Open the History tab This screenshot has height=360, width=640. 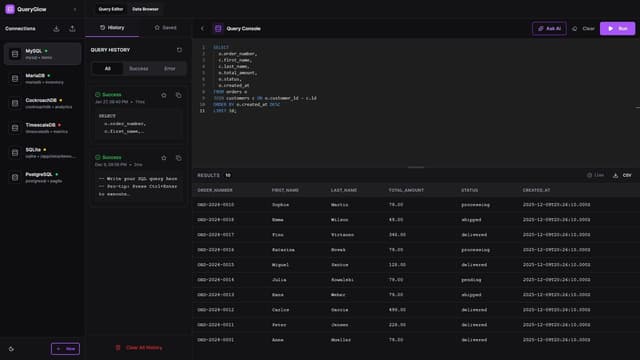(112, 28)
